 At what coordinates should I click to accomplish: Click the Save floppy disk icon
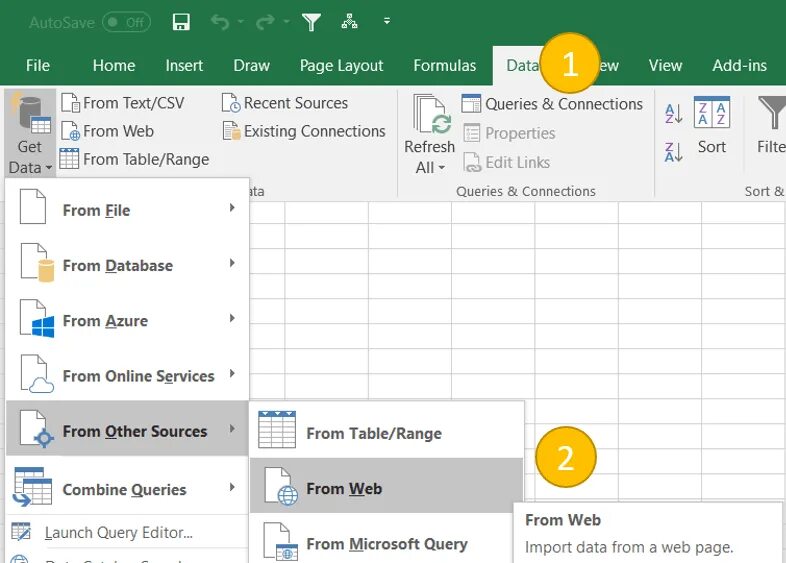point(181,21)
